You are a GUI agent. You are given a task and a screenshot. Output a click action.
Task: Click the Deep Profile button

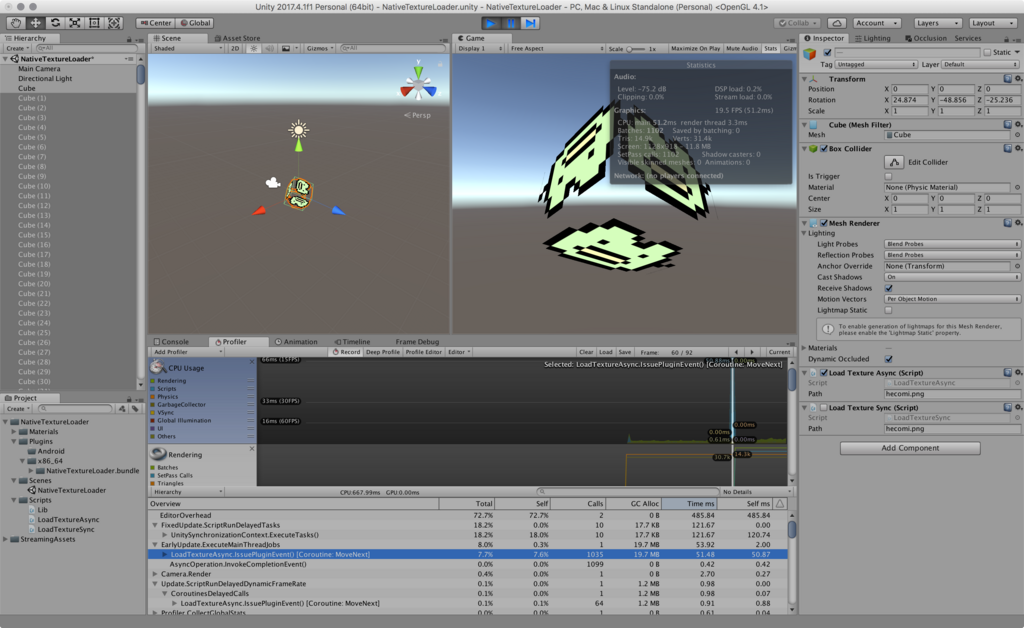[382, 352]
